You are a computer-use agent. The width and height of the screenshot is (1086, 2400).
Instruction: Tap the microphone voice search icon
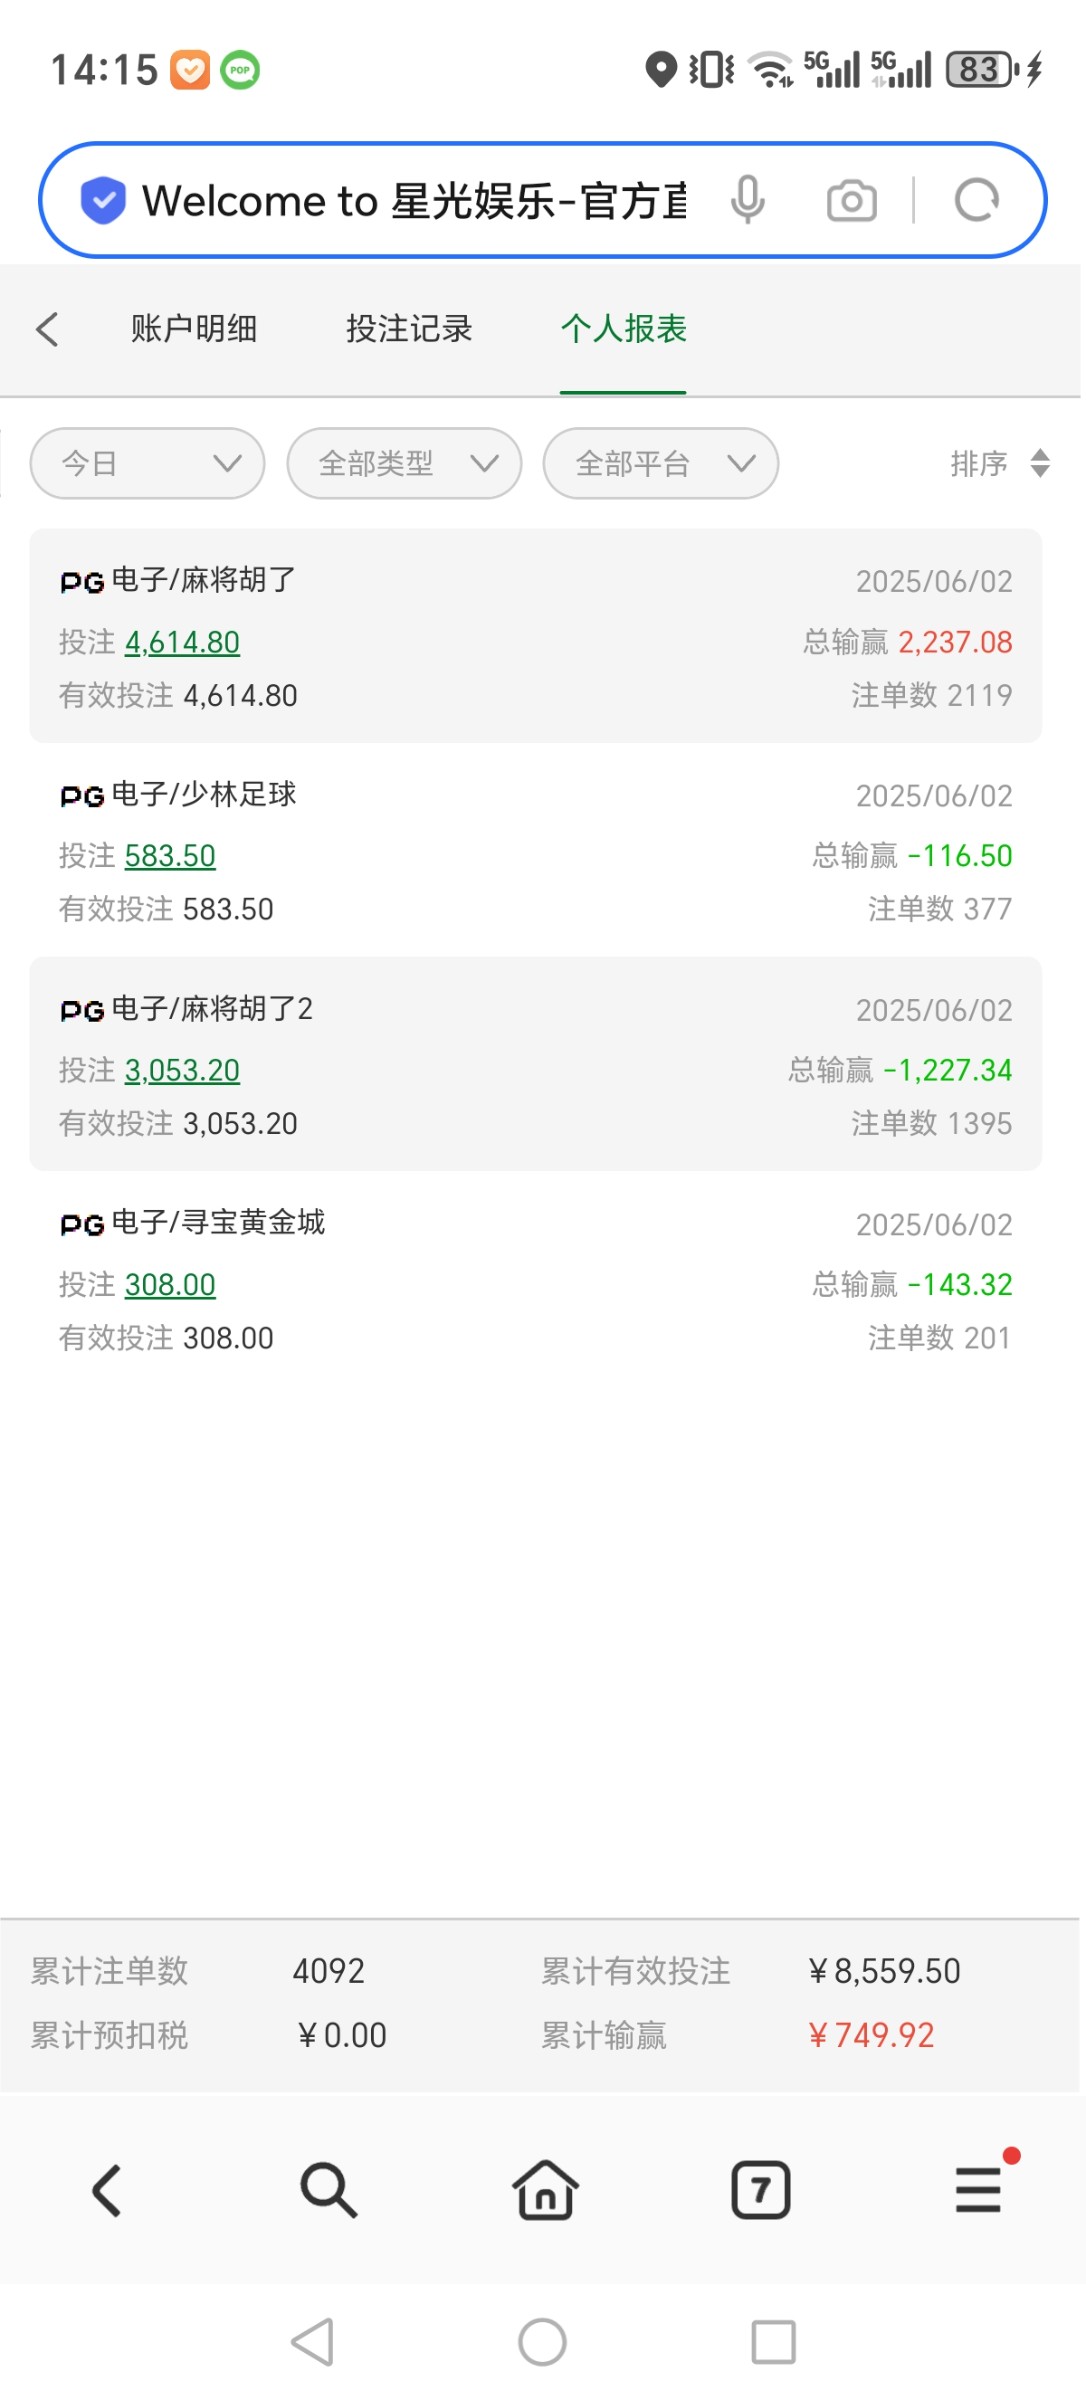(x=747, y=200)
